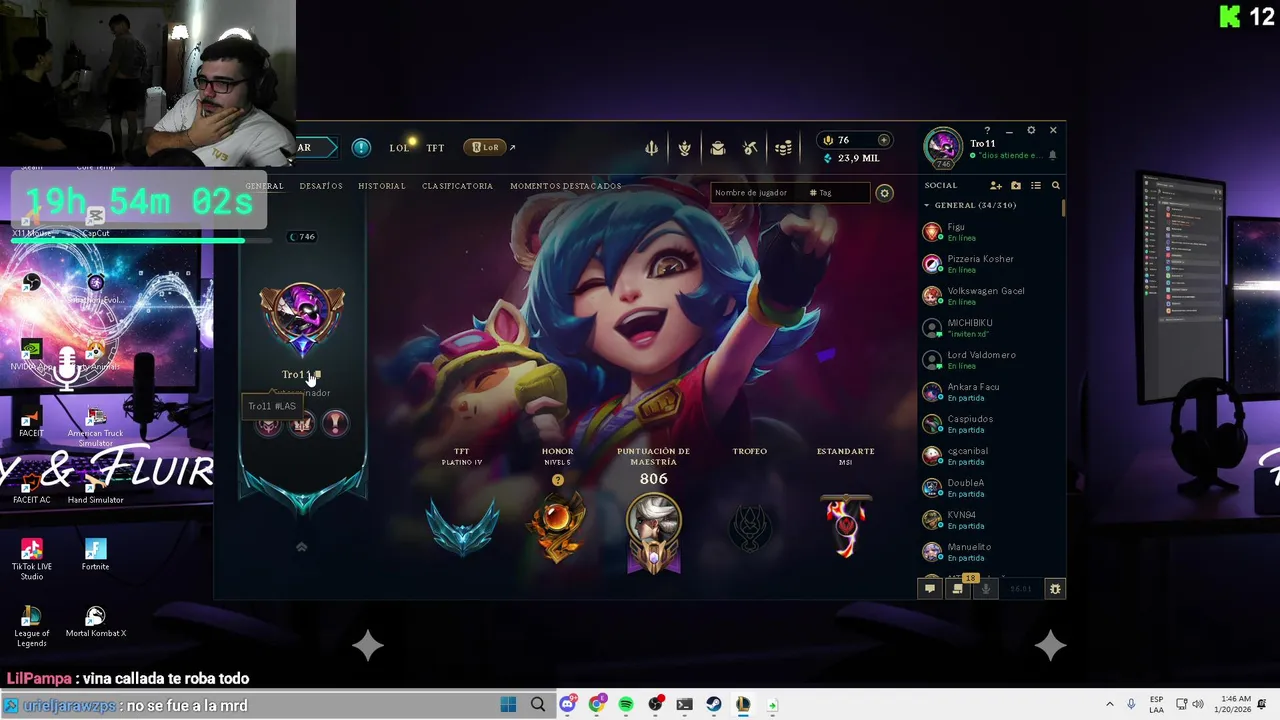The image size is (1280, 720).
Task: Click the friends list scrollbar
Action: pyautogui.click(x=1063, y=208)
